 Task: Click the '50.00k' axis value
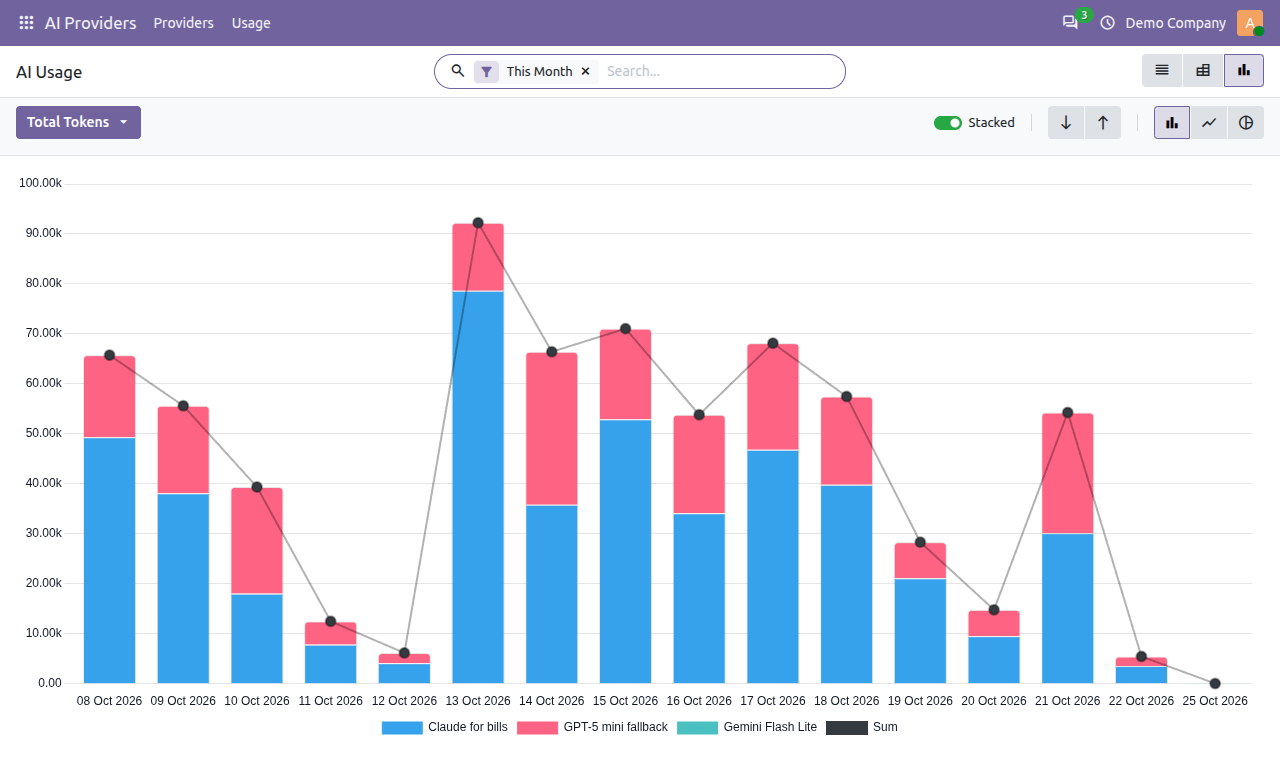tap(44, 433)
